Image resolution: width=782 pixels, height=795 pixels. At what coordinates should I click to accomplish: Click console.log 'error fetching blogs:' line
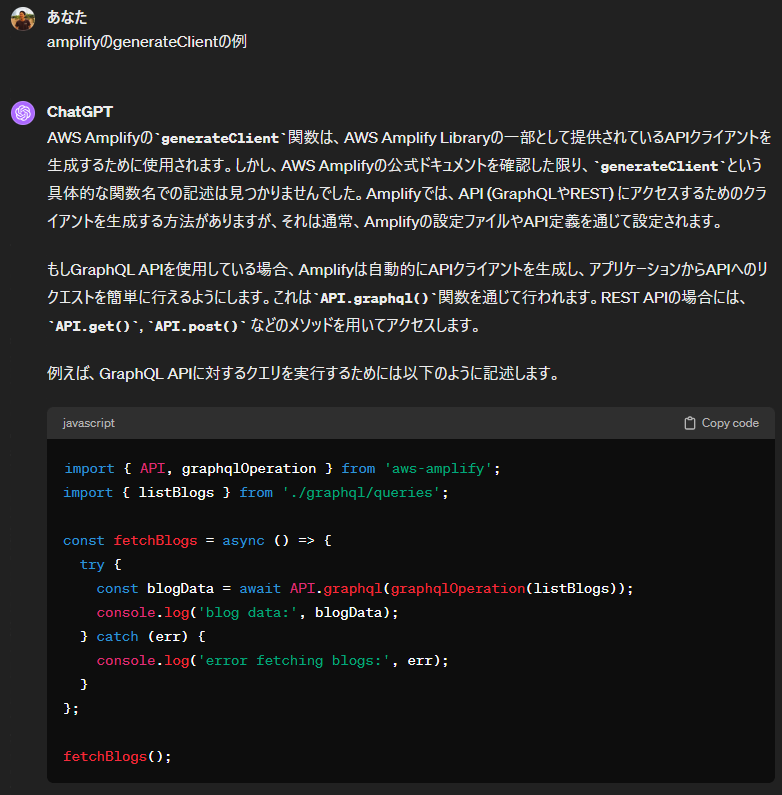point(272,660)
